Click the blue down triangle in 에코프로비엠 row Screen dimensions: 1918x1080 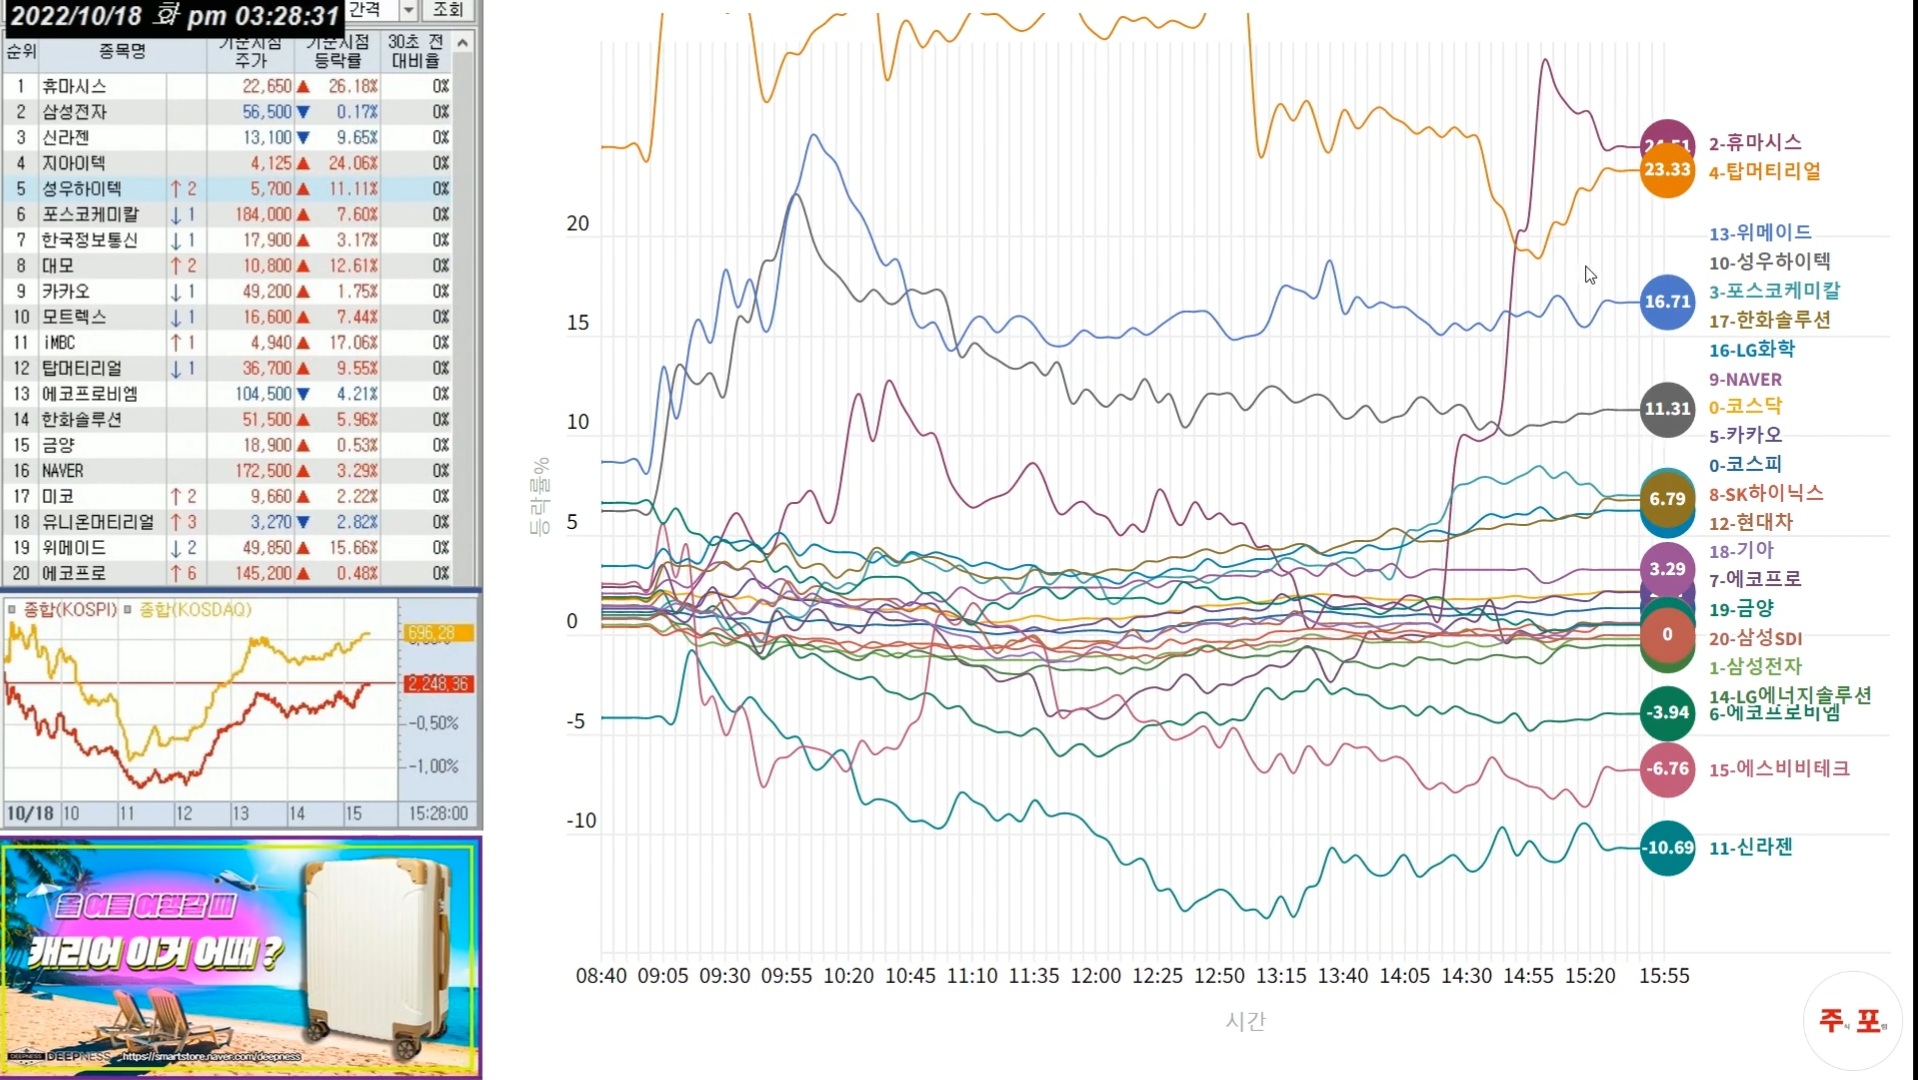click(x=303, y=394)
